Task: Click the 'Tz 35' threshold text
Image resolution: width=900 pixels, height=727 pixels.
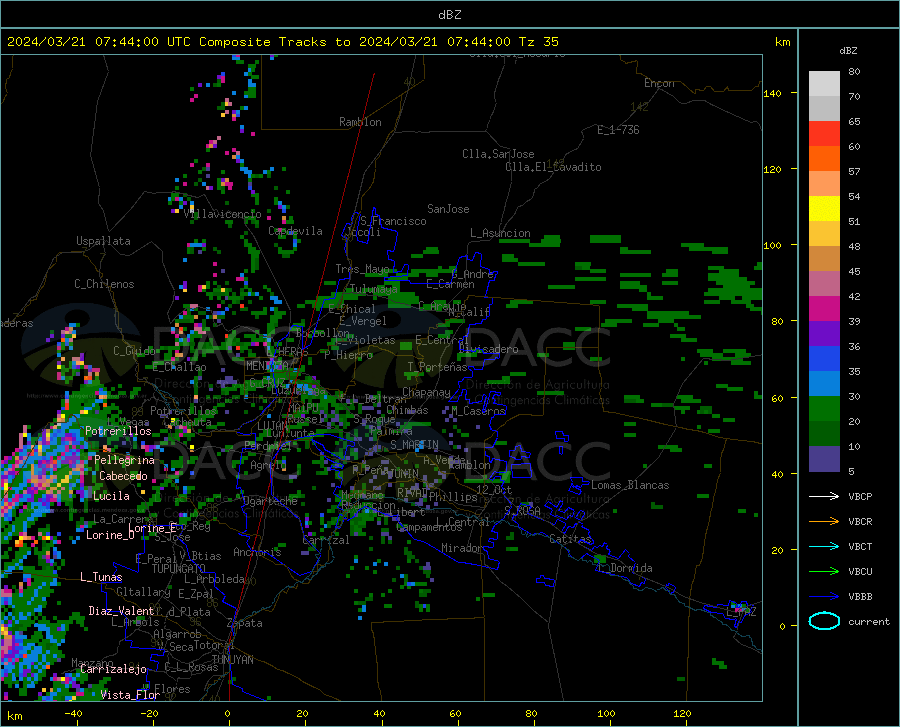Action: (539, 42)
